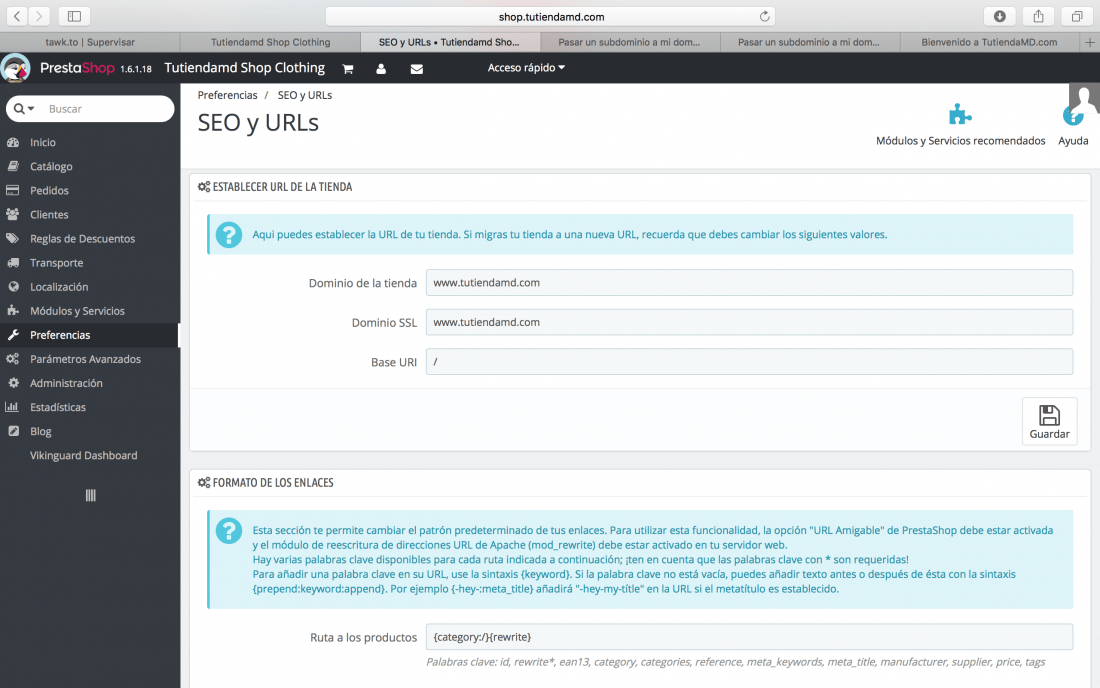Reload the page with the refresh icon
The width and height of the screenshot is (1100, 688).
point(764,16)
